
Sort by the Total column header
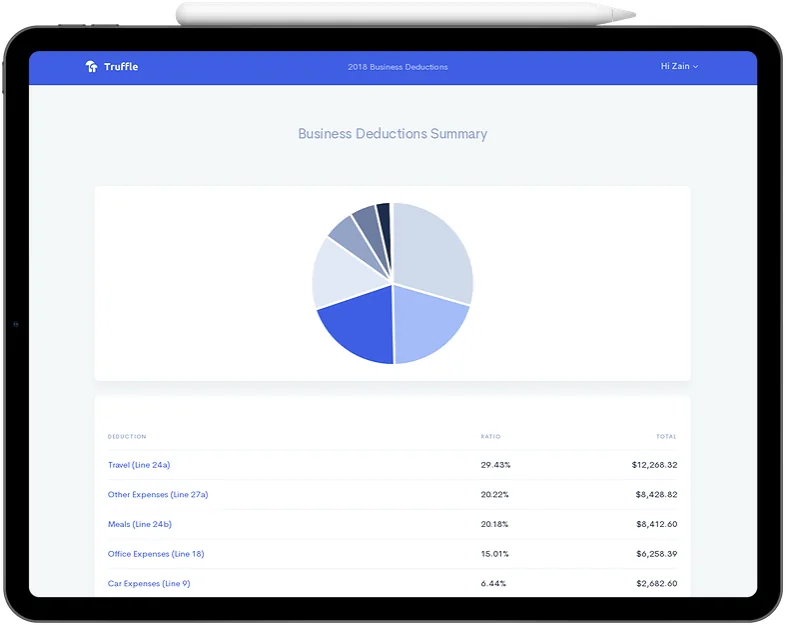click(666, 437)
